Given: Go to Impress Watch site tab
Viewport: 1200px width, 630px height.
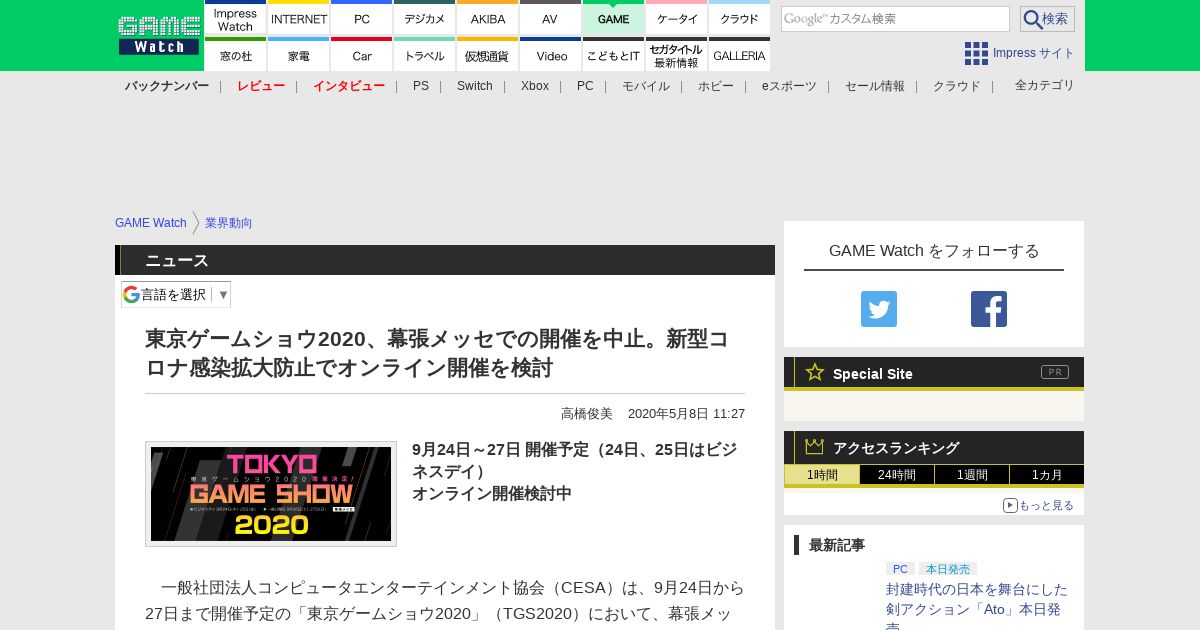Looking at the screenshot, I should [x=235, y=18].
